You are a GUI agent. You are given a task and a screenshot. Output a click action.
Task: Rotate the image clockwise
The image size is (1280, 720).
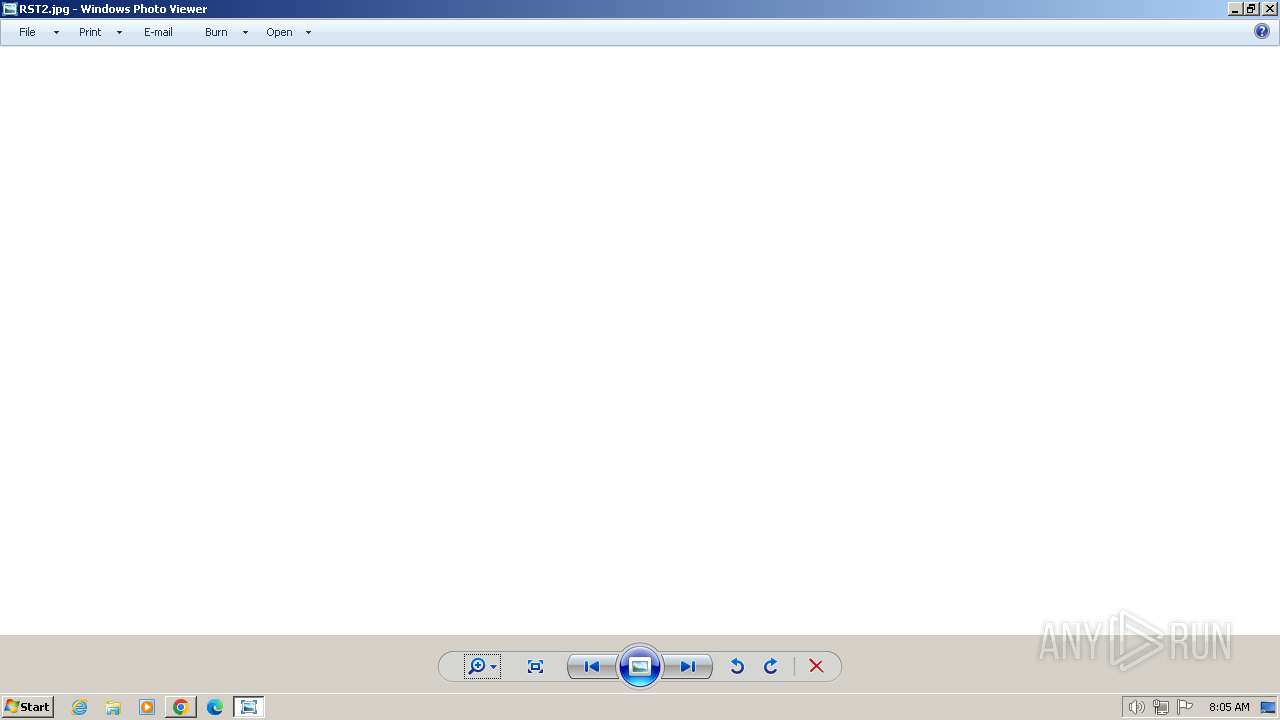click(771, 666)
